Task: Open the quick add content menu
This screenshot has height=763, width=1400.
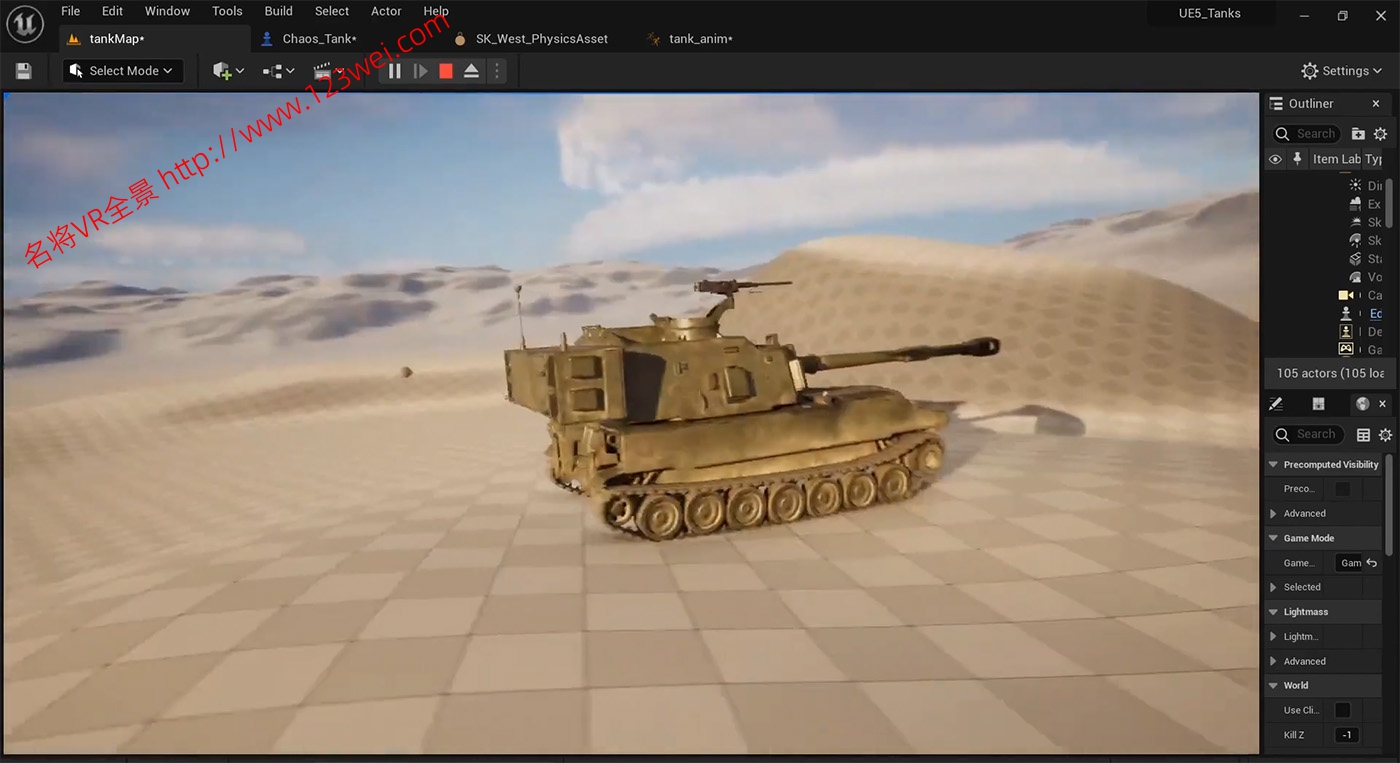Action: point(228,71)
